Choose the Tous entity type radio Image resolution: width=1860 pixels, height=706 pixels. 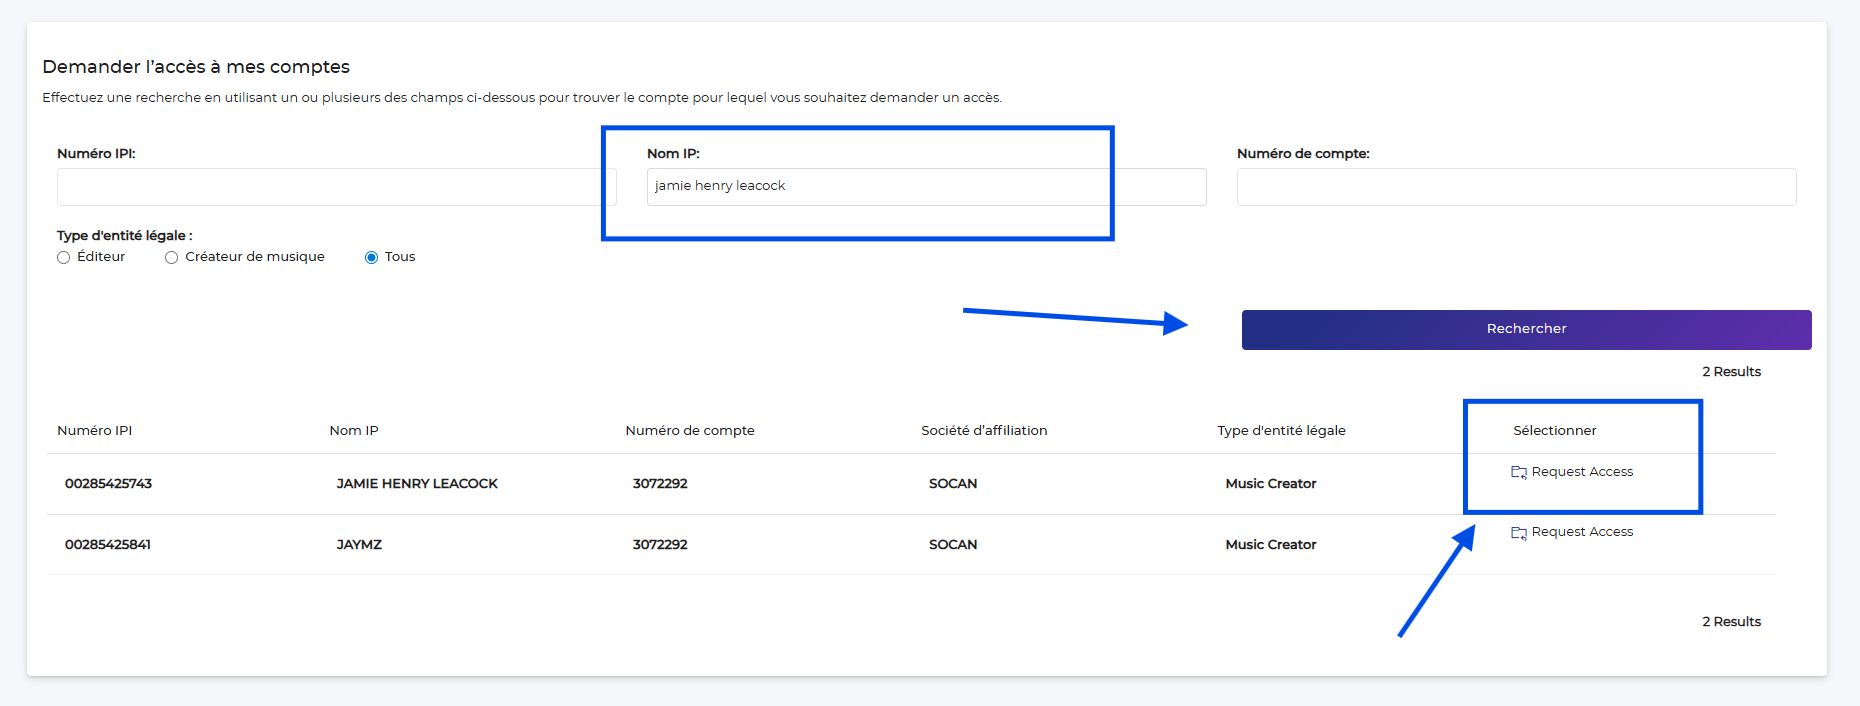coord(372,258)
